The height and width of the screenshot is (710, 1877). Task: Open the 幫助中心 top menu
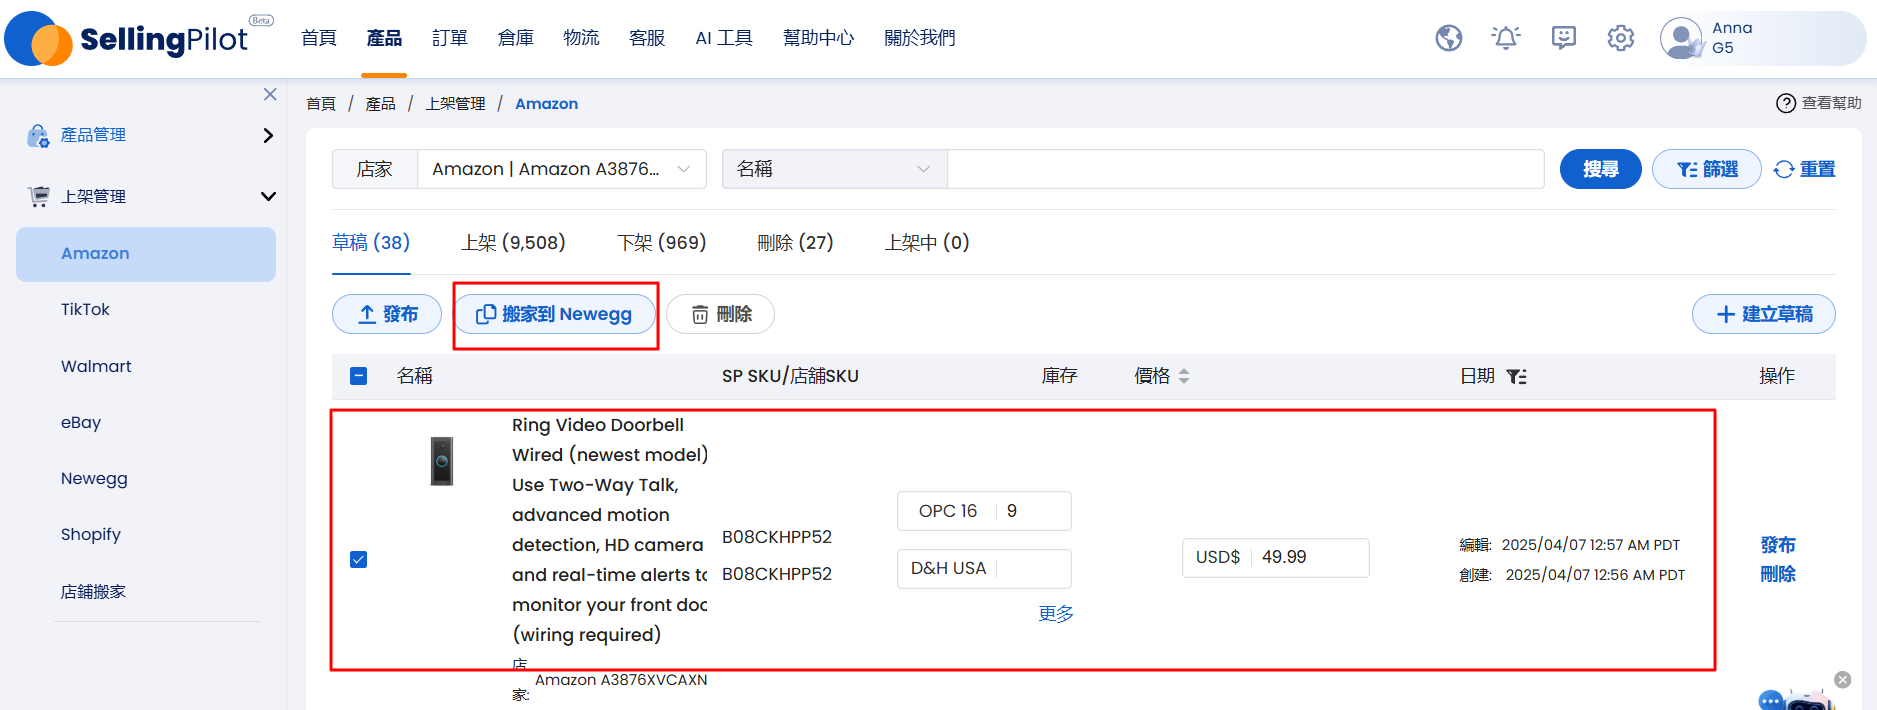click(x=819, y=38)
